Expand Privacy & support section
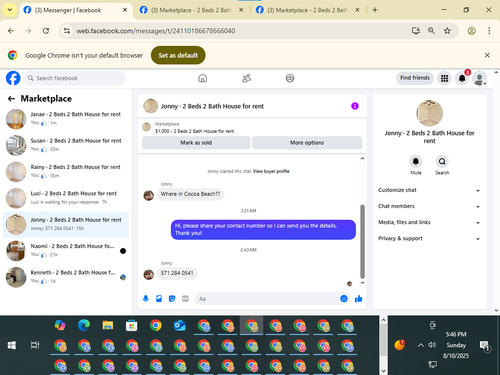500x375 pixels. click(x=429, y=238)
